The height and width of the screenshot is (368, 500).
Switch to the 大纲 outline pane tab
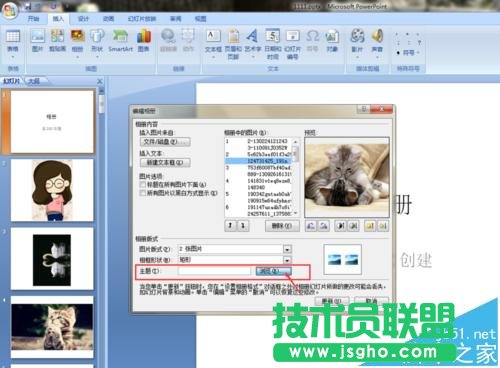pyautogui.click(x=34, y=81)
